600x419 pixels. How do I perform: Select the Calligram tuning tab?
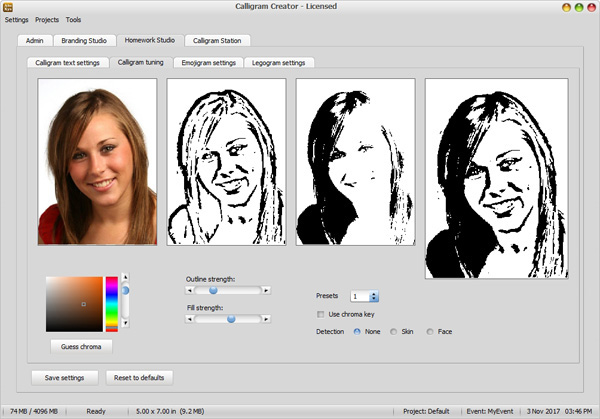140,62
